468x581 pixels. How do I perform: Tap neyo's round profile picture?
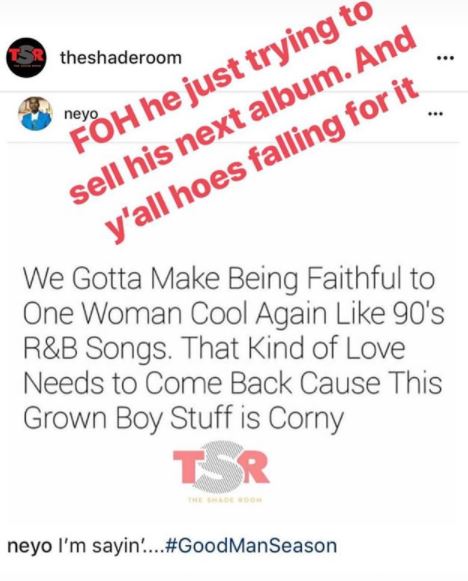pyautogui.click(x=35, y=113)
